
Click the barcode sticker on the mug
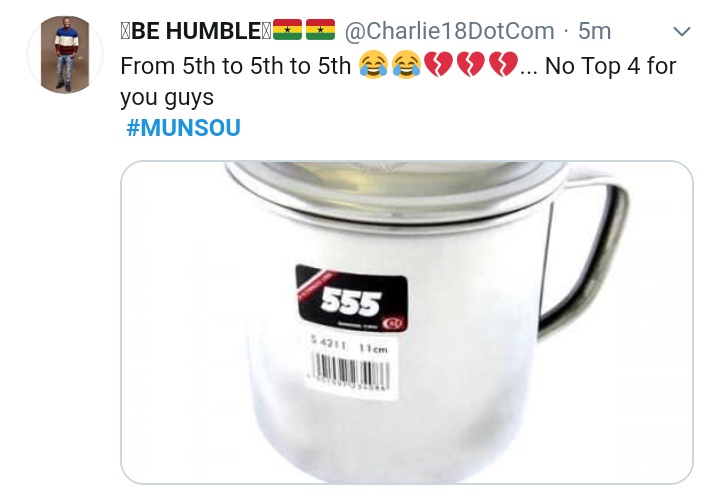[x=352, y=364]
